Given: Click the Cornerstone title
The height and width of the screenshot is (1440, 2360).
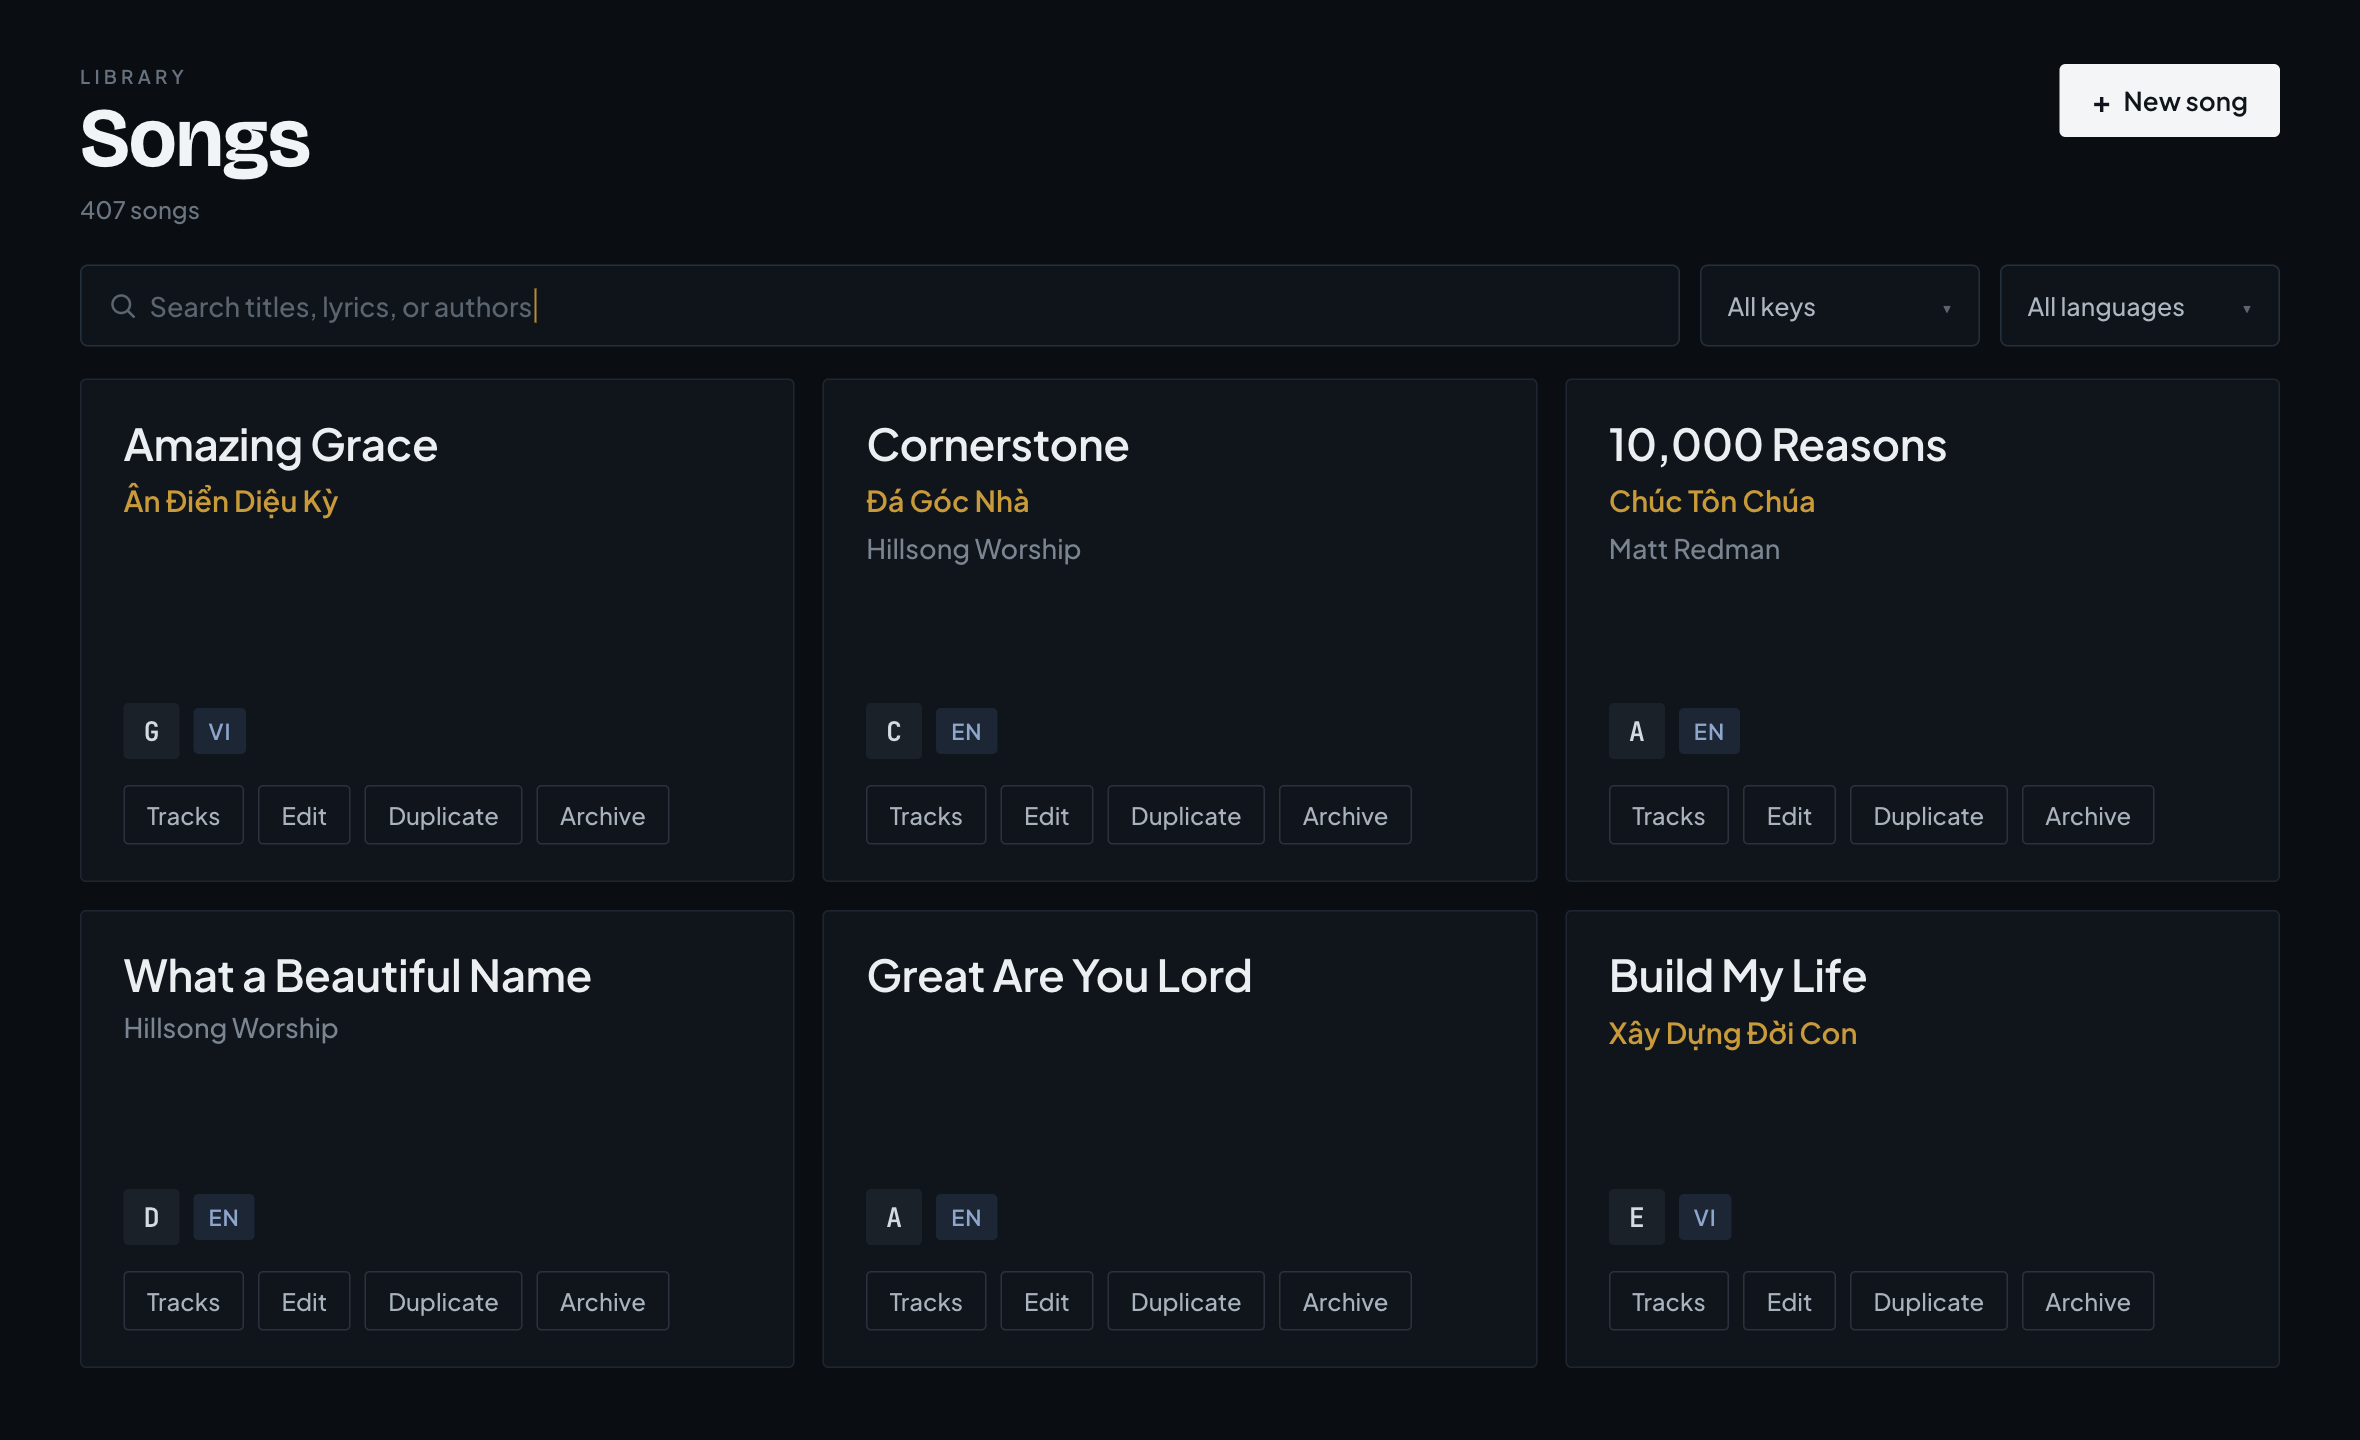Looking at the screenshot, I should click(x=997, y=445).
